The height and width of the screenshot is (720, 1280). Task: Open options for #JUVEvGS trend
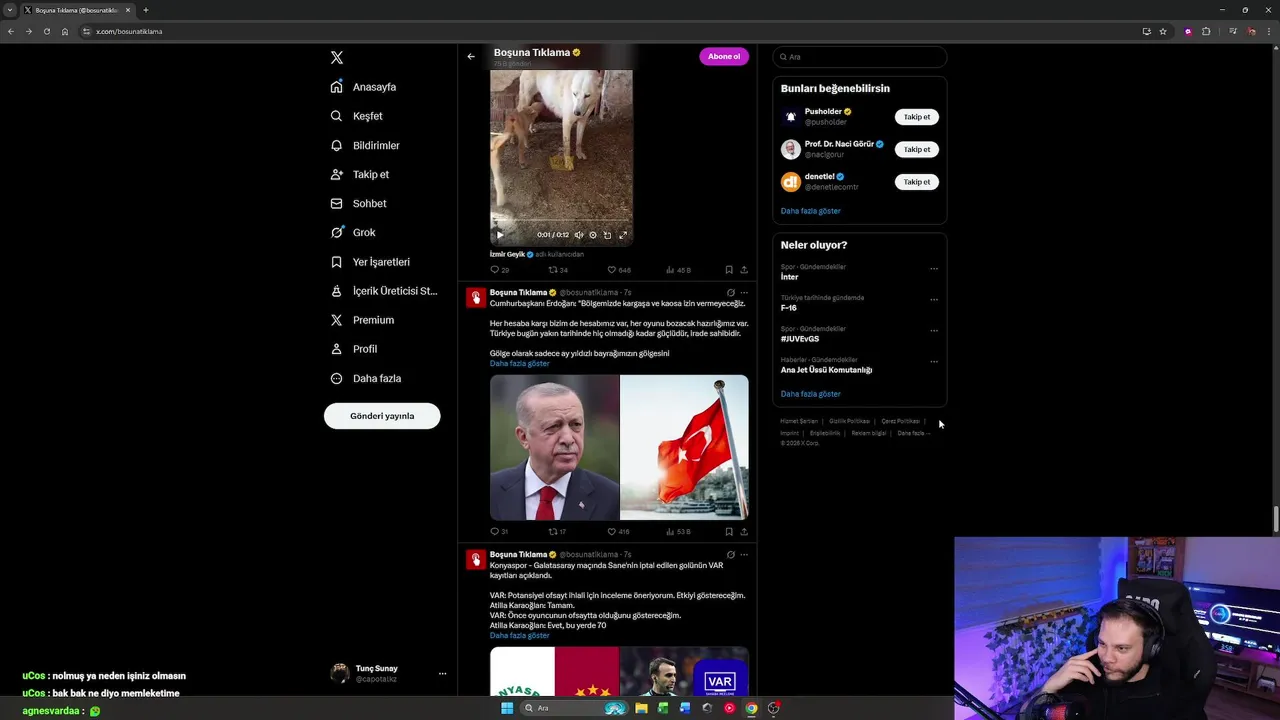pos(934,330)
